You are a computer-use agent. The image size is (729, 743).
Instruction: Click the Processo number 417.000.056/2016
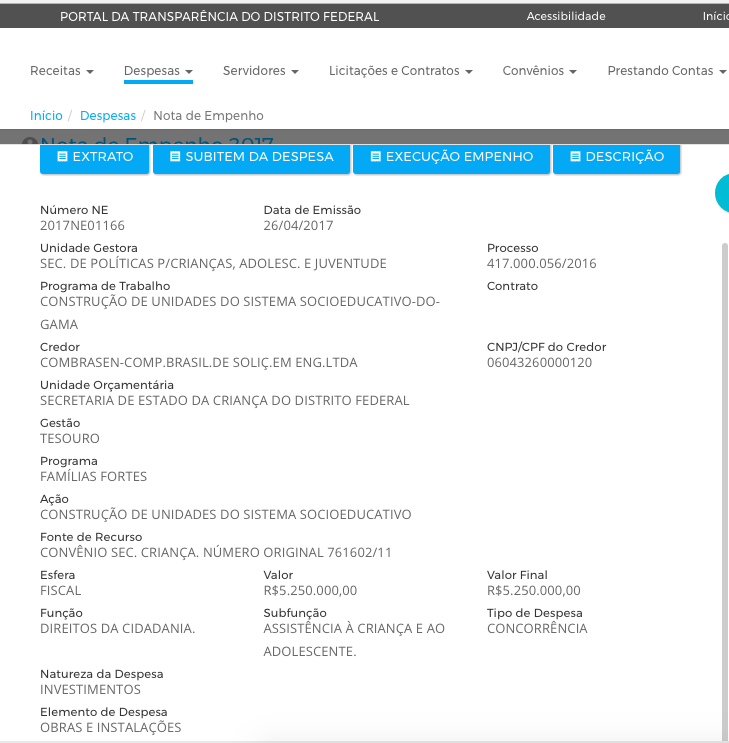coord(541,264)
